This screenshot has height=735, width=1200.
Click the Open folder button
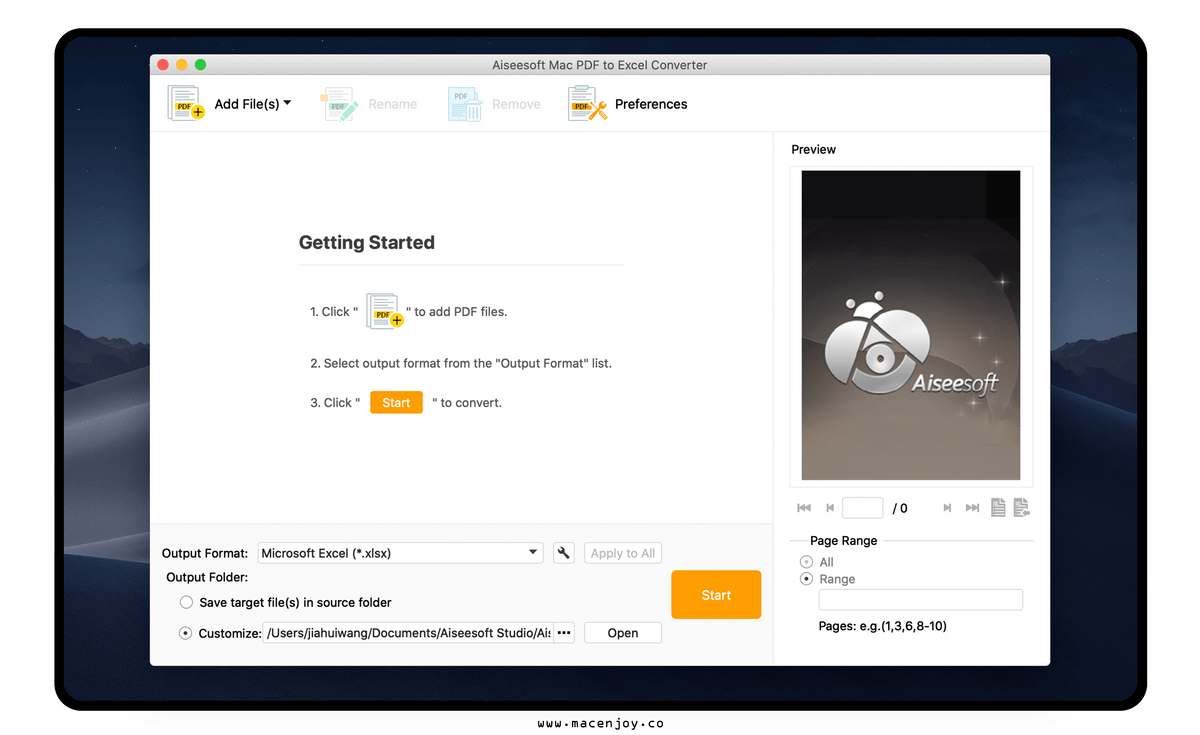point(623,633)
